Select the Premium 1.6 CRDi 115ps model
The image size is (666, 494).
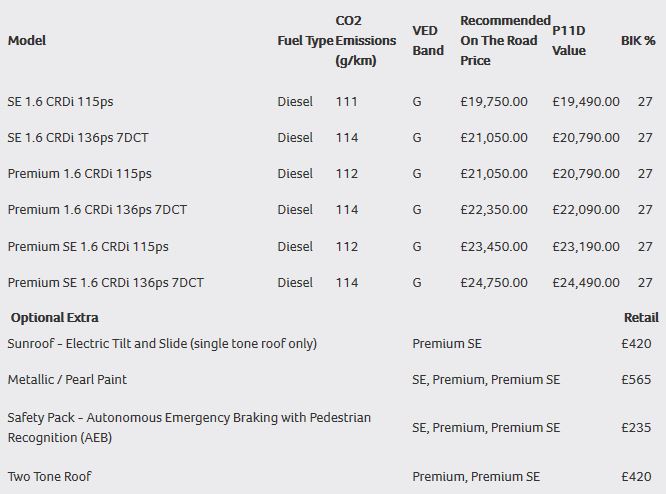[80, 174]
